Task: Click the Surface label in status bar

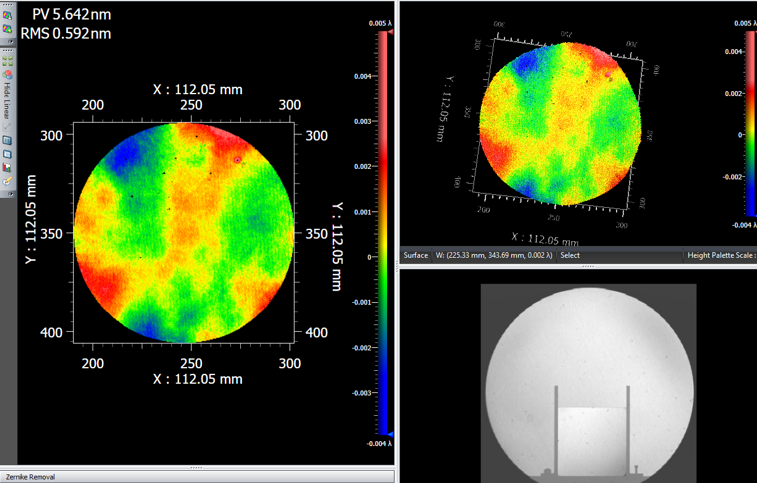Action: [x=416, y=256]
